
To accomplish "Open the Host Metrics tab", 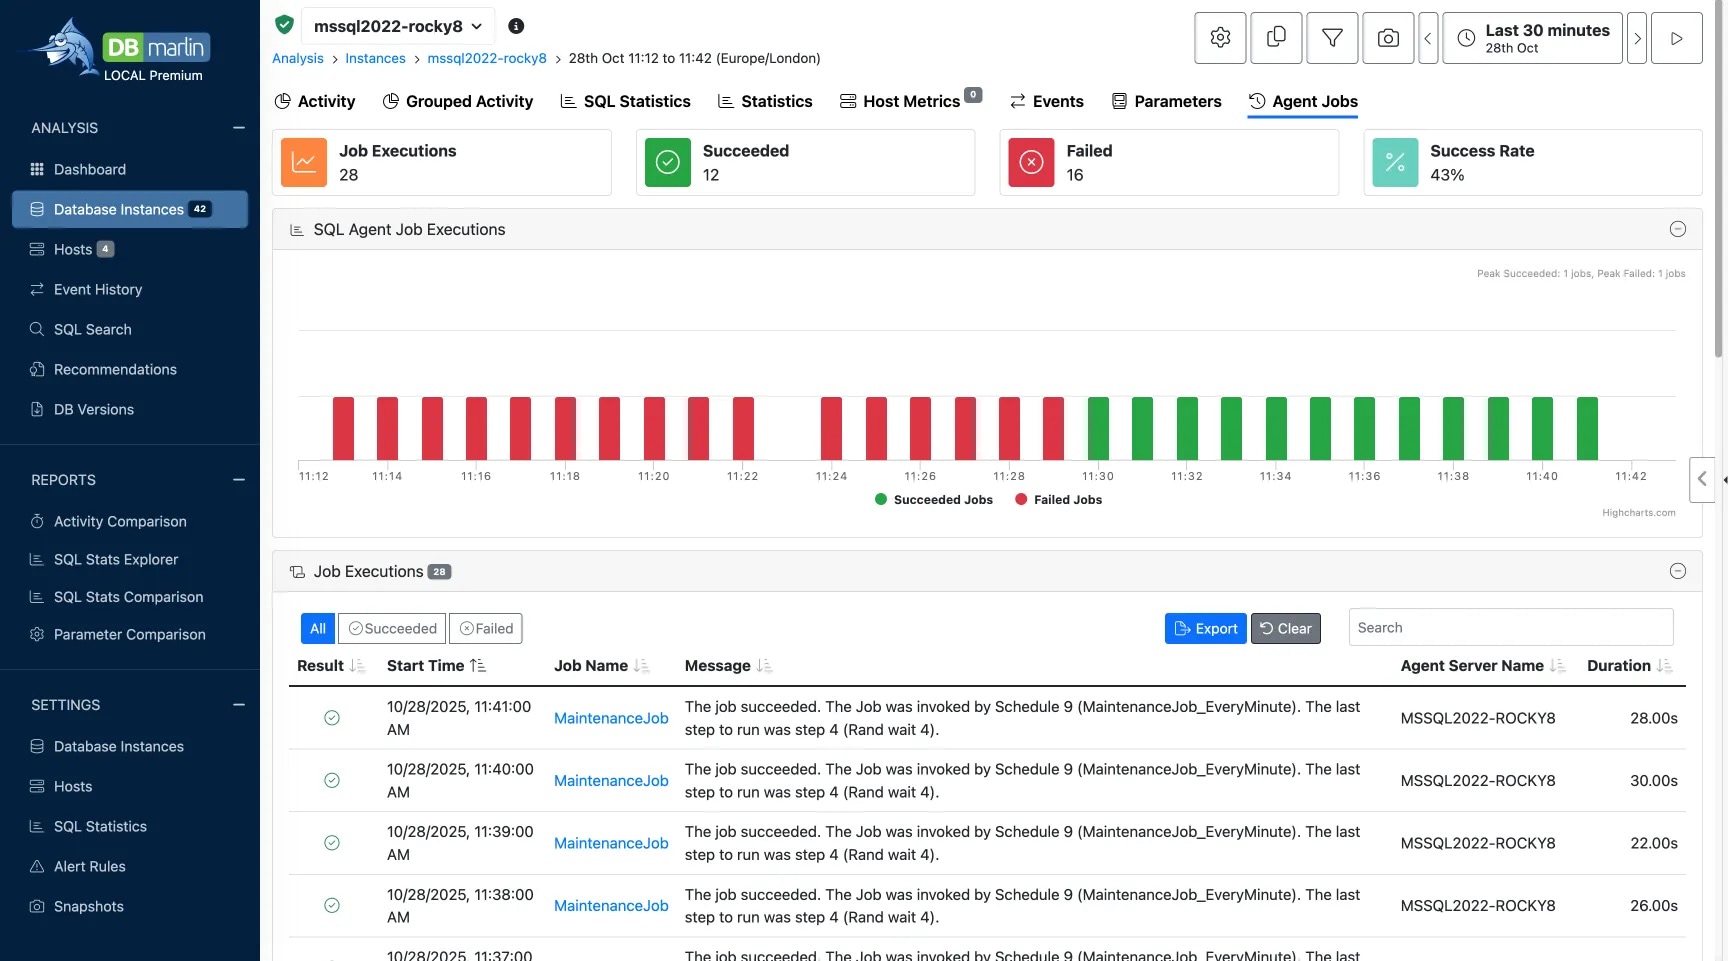I will coord(909,101).
